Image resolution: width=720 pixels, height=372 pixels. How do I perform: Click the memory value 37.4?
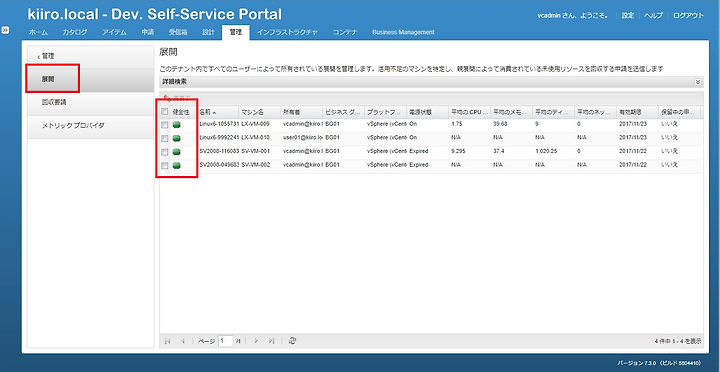499,151
